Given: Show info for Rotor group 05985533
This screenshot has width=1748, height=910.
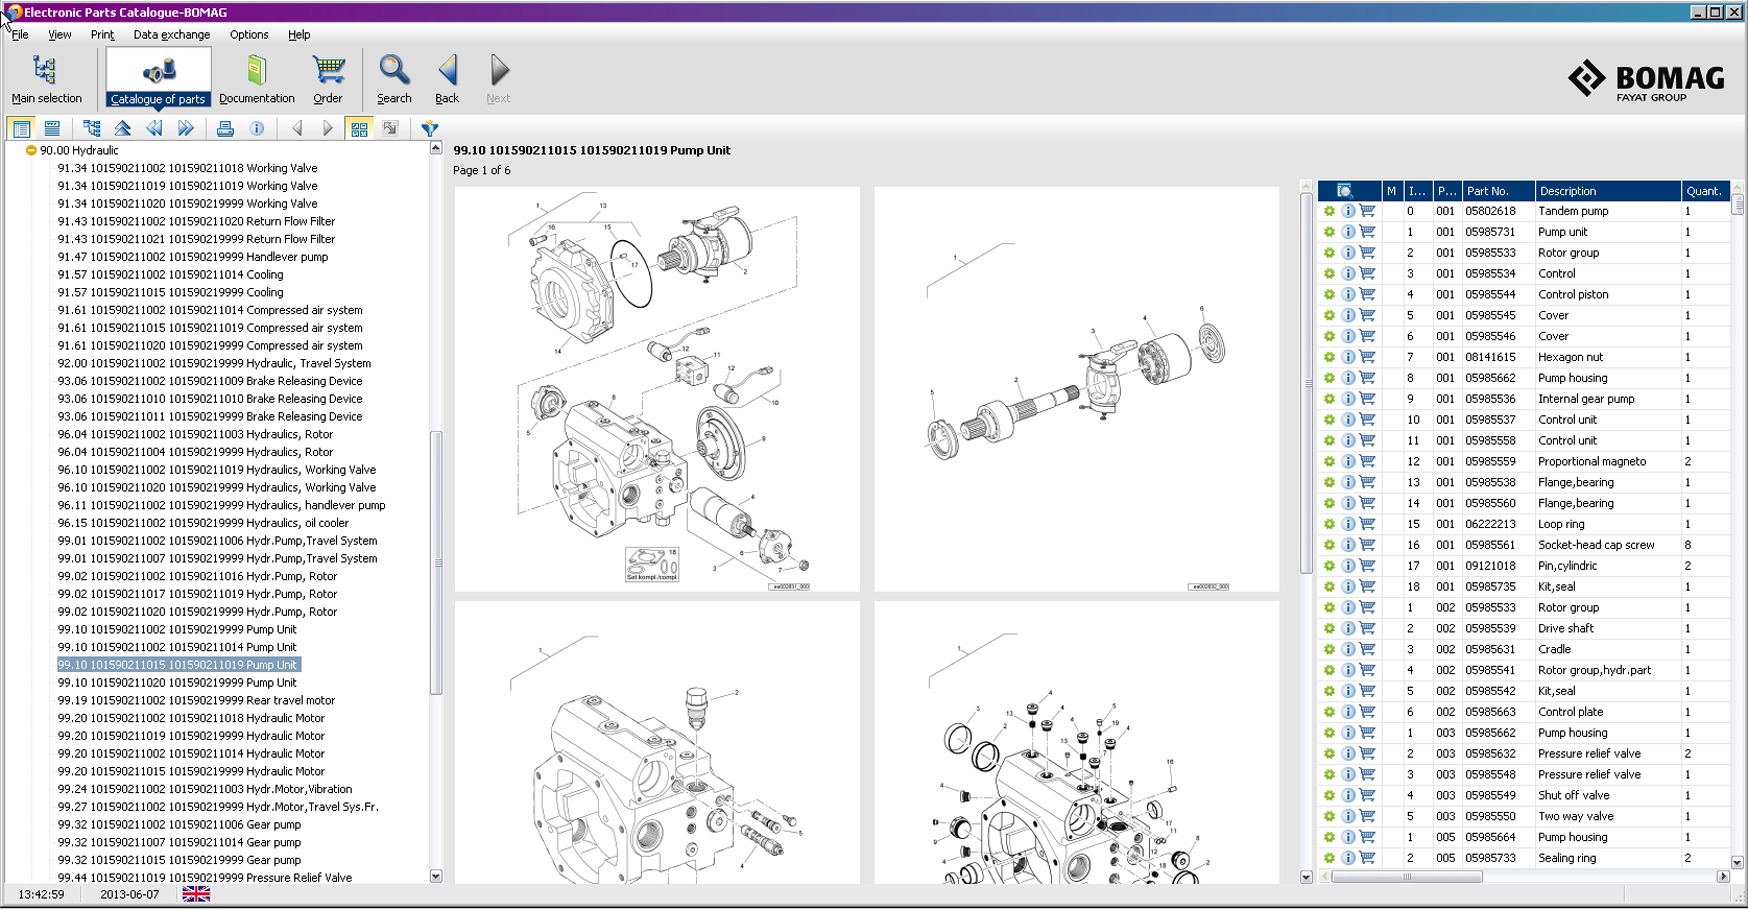Looking at the screenshot, I should pos(1348,253).
